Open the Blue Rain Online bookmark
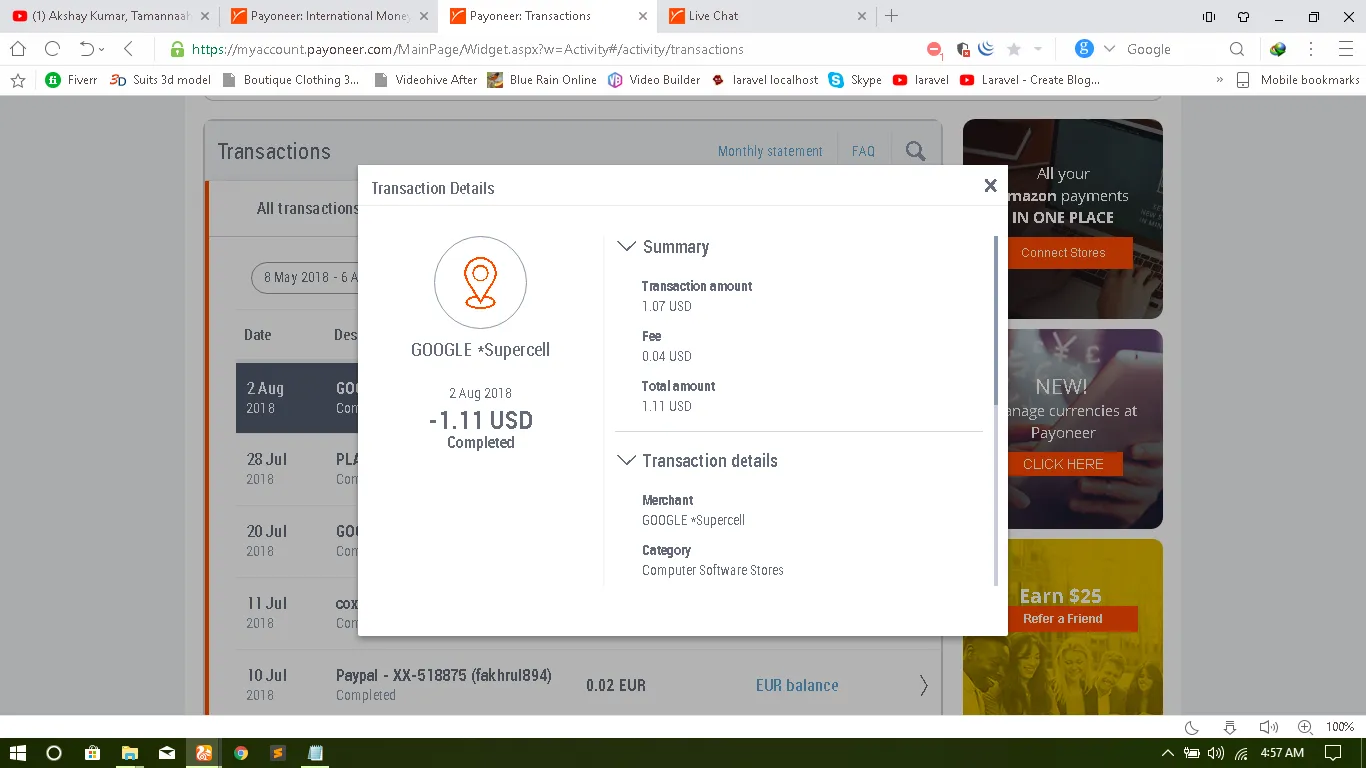The image size is (1366, 768). pyautogui.click(x=542, y=80)
